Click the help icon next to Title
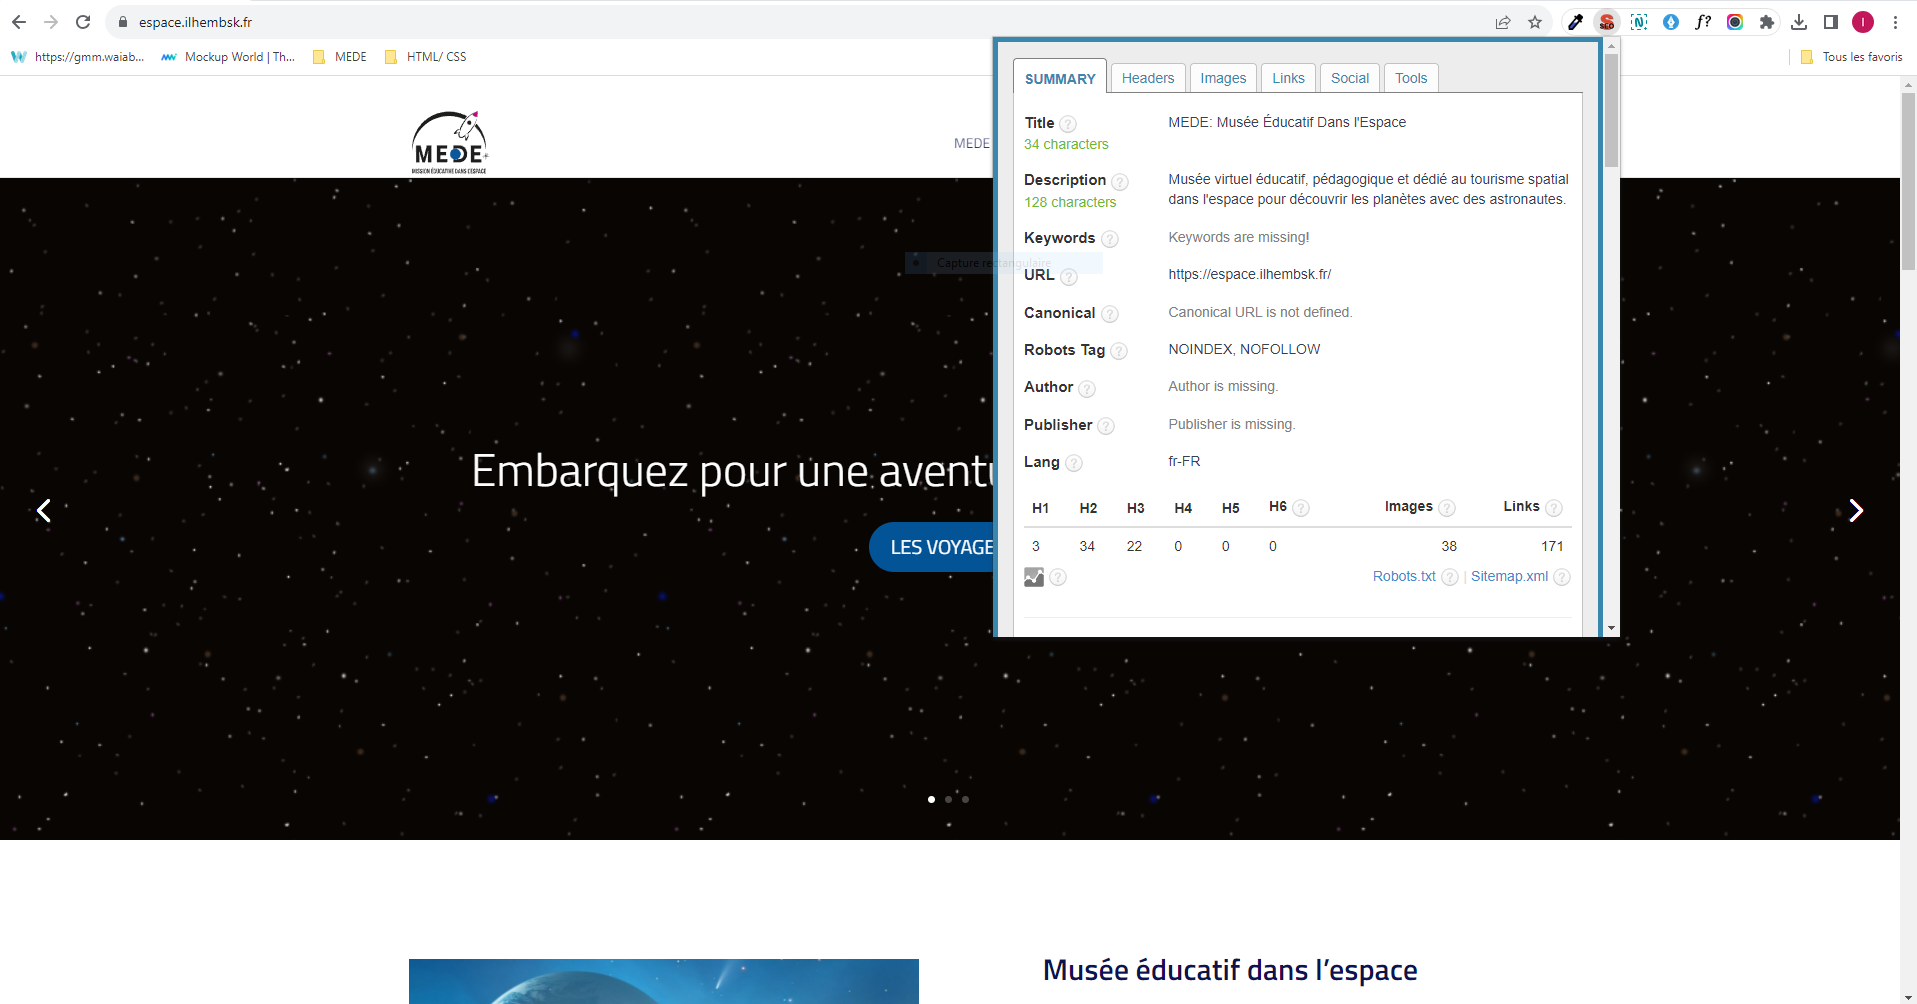This screenshot has height=1004, width=1917. (1068, 124)
